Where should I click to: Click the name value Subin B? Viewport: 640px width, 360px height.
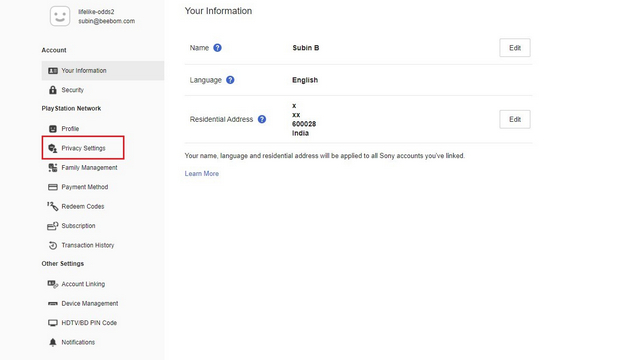click(306, 48)
